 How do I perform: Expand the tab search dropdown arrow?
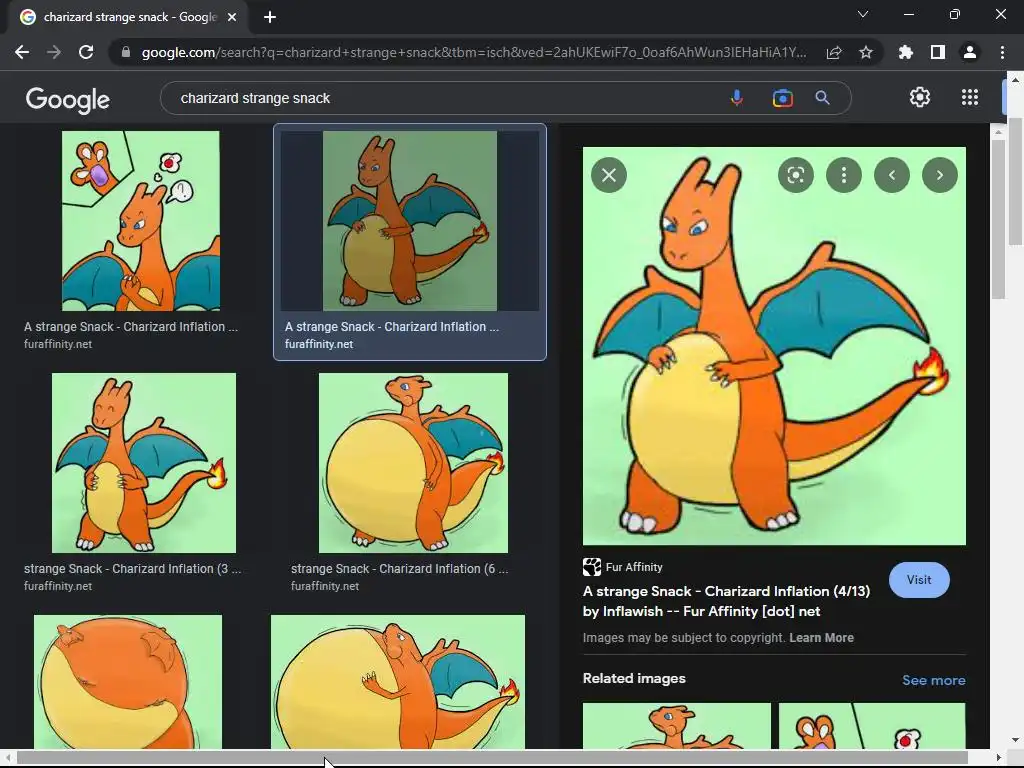click(863, 14)
